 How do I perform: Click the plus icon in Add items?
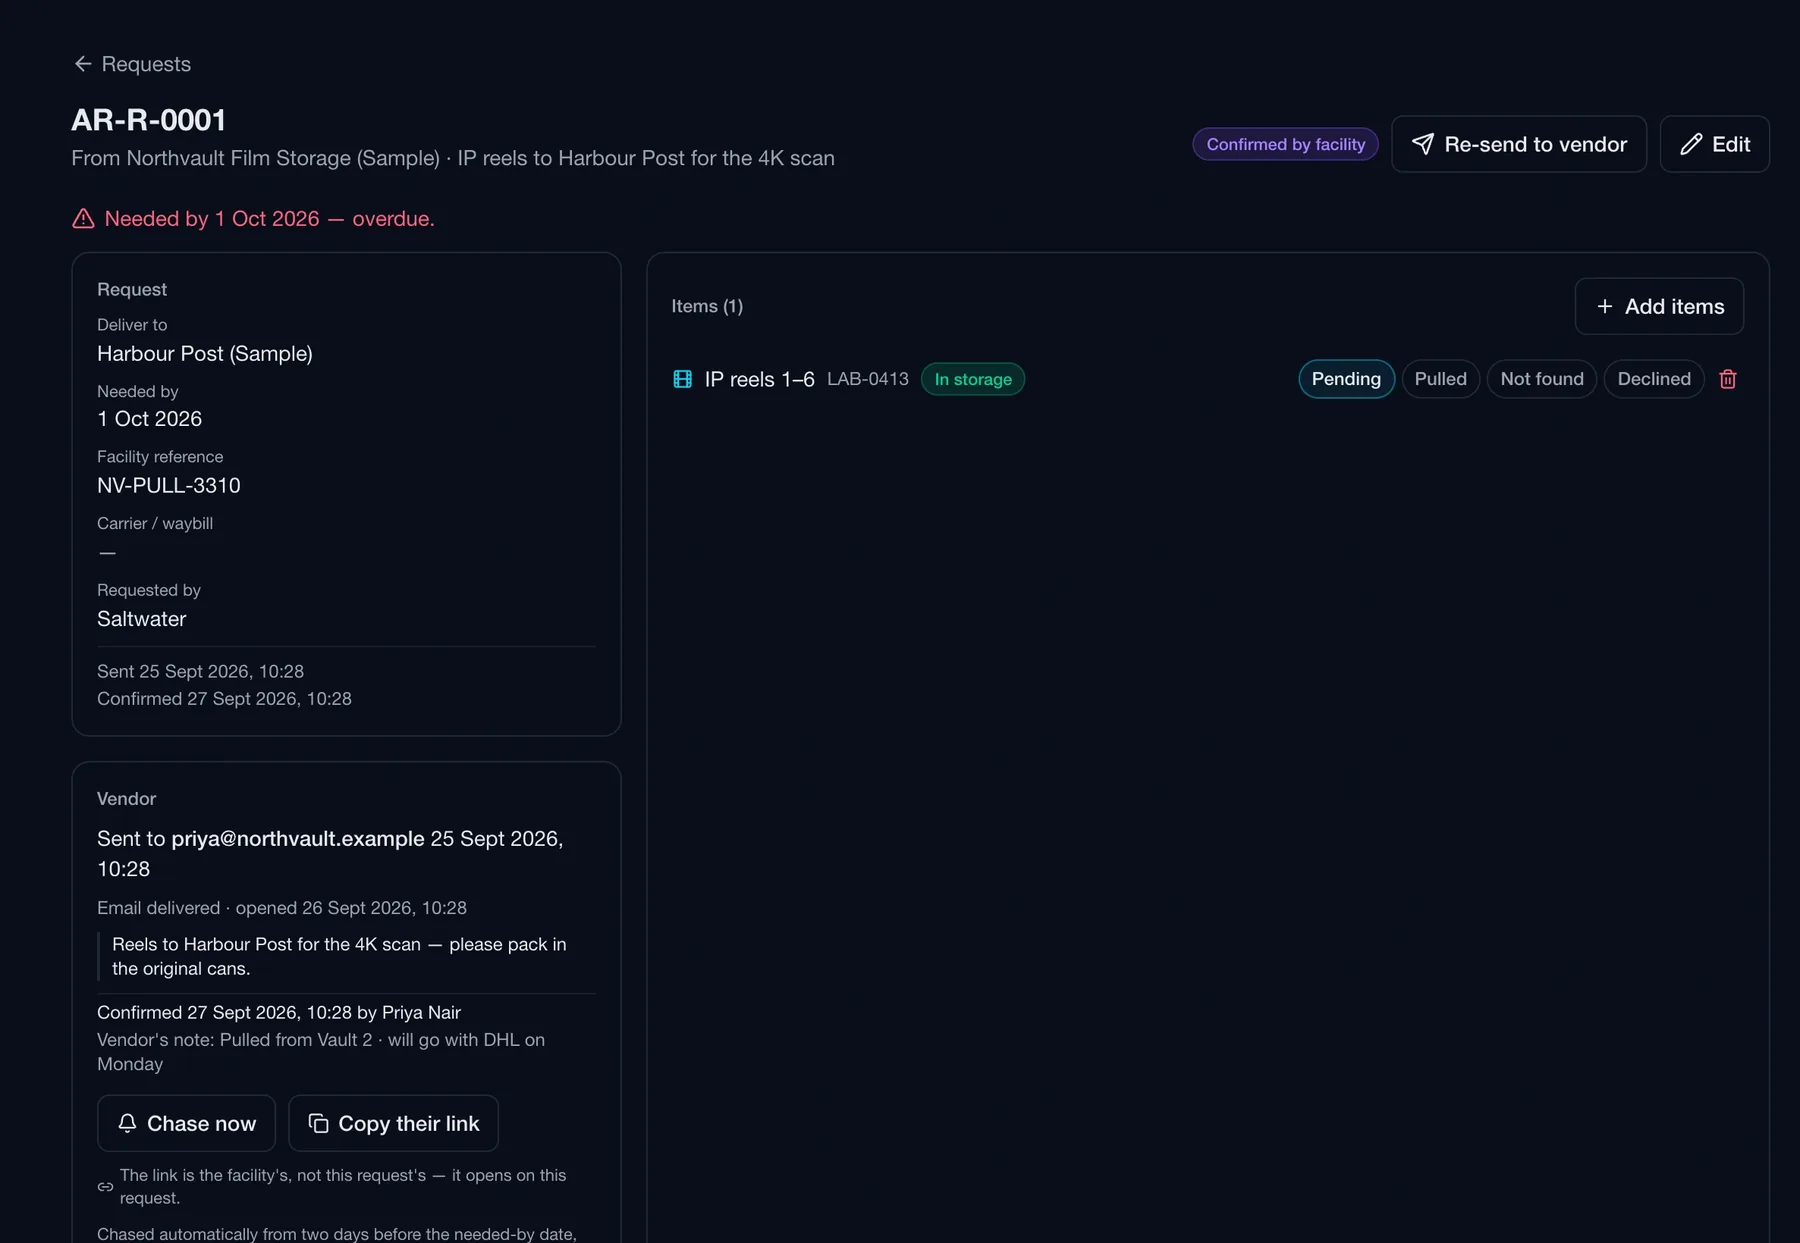pyautogui.click(x=1604, y=306)
